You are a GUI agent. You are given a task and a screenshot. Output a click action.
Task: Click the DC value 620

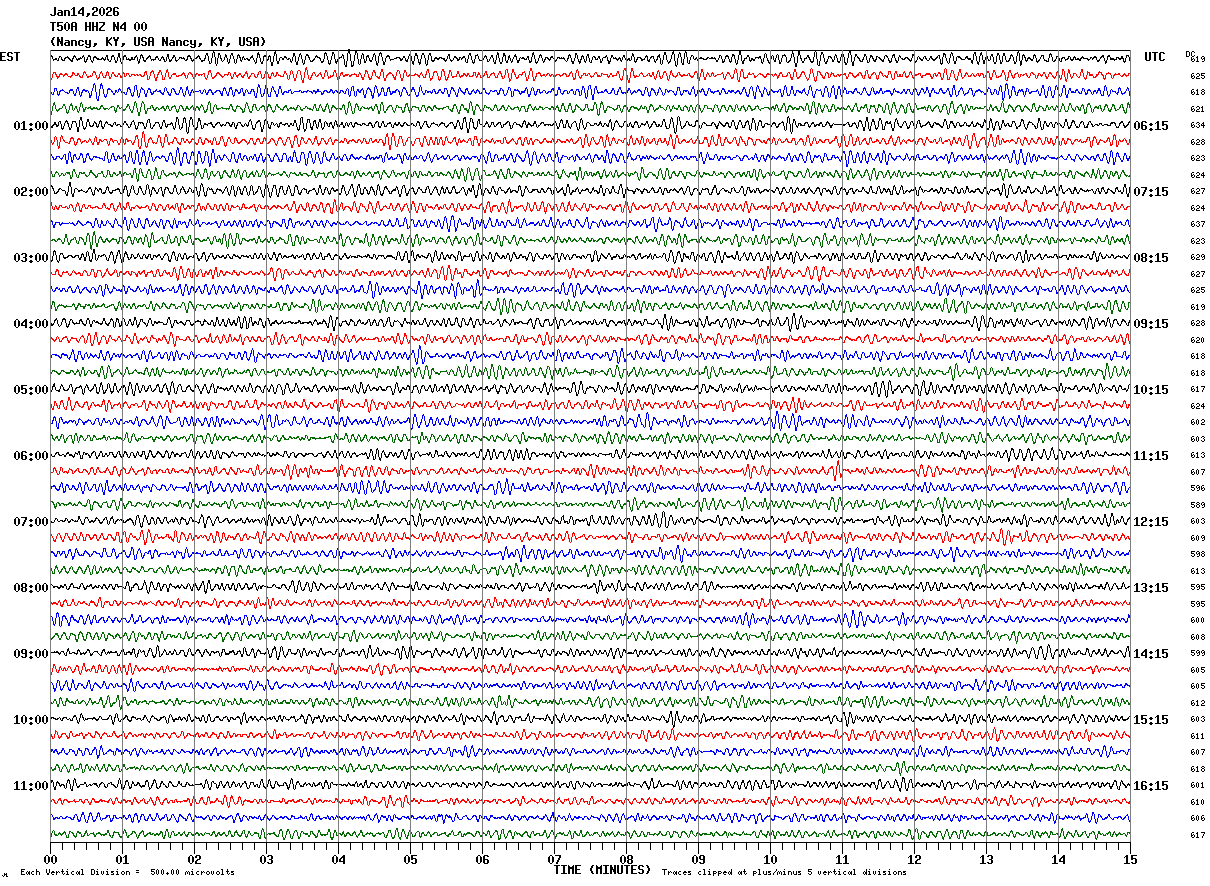click(1197, 340)
